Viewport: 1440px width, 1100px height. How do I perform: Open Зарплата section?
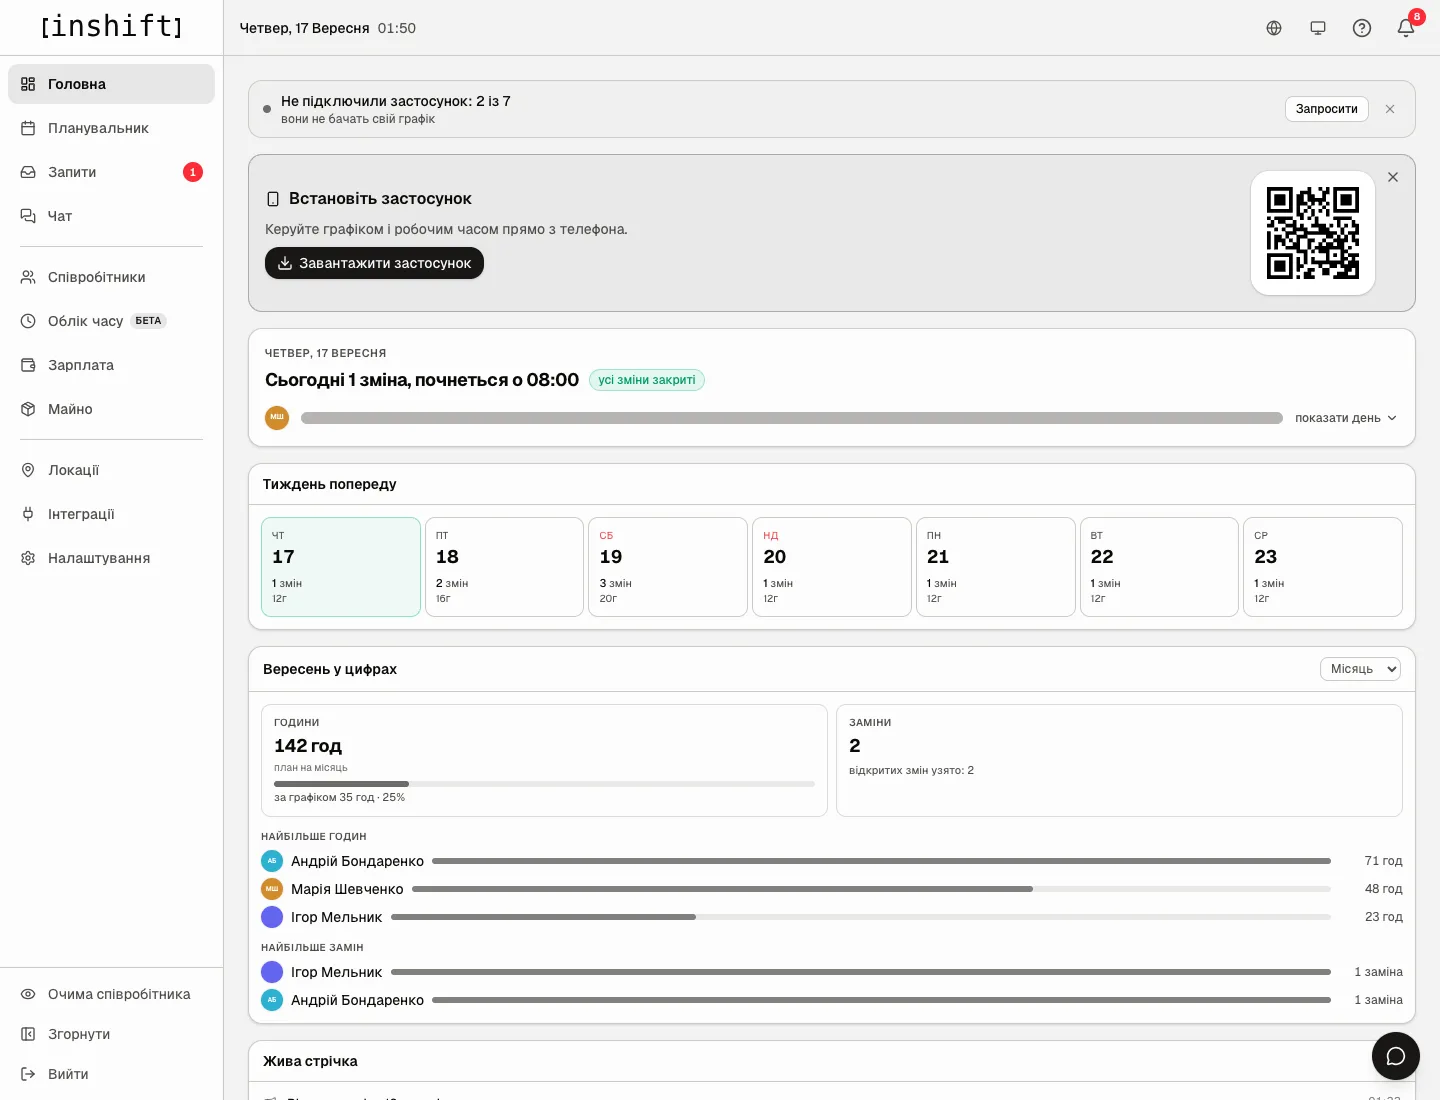(111, 365)
